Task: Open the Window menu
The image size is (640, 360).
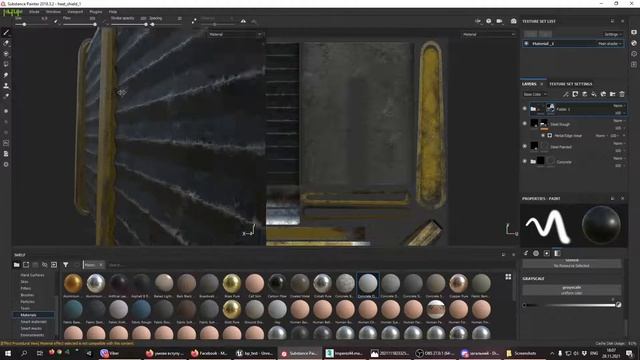Action: click(53, 12)
